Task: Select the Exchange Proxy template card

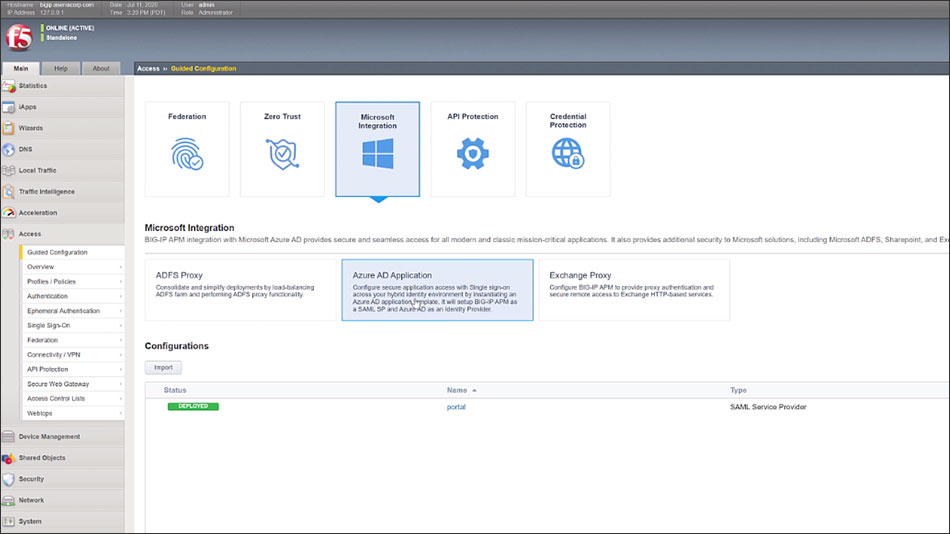Action: (x=634, y=290)
